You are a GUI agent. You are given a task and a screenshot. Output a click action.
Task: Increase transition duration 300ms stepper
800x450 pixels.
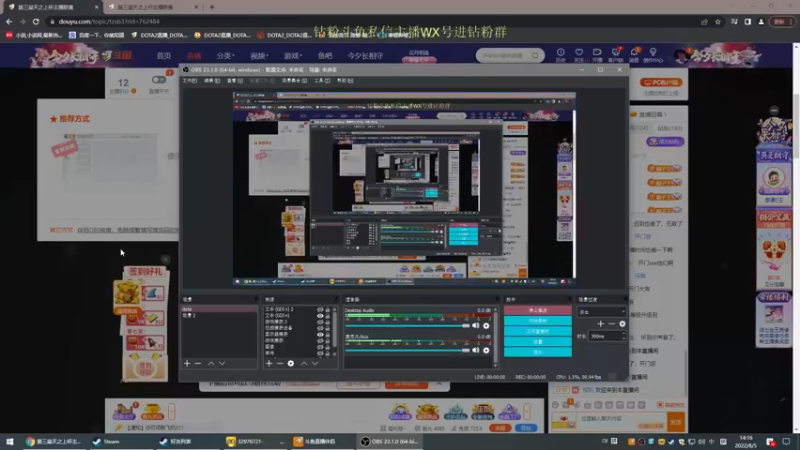tap(623, 334)
